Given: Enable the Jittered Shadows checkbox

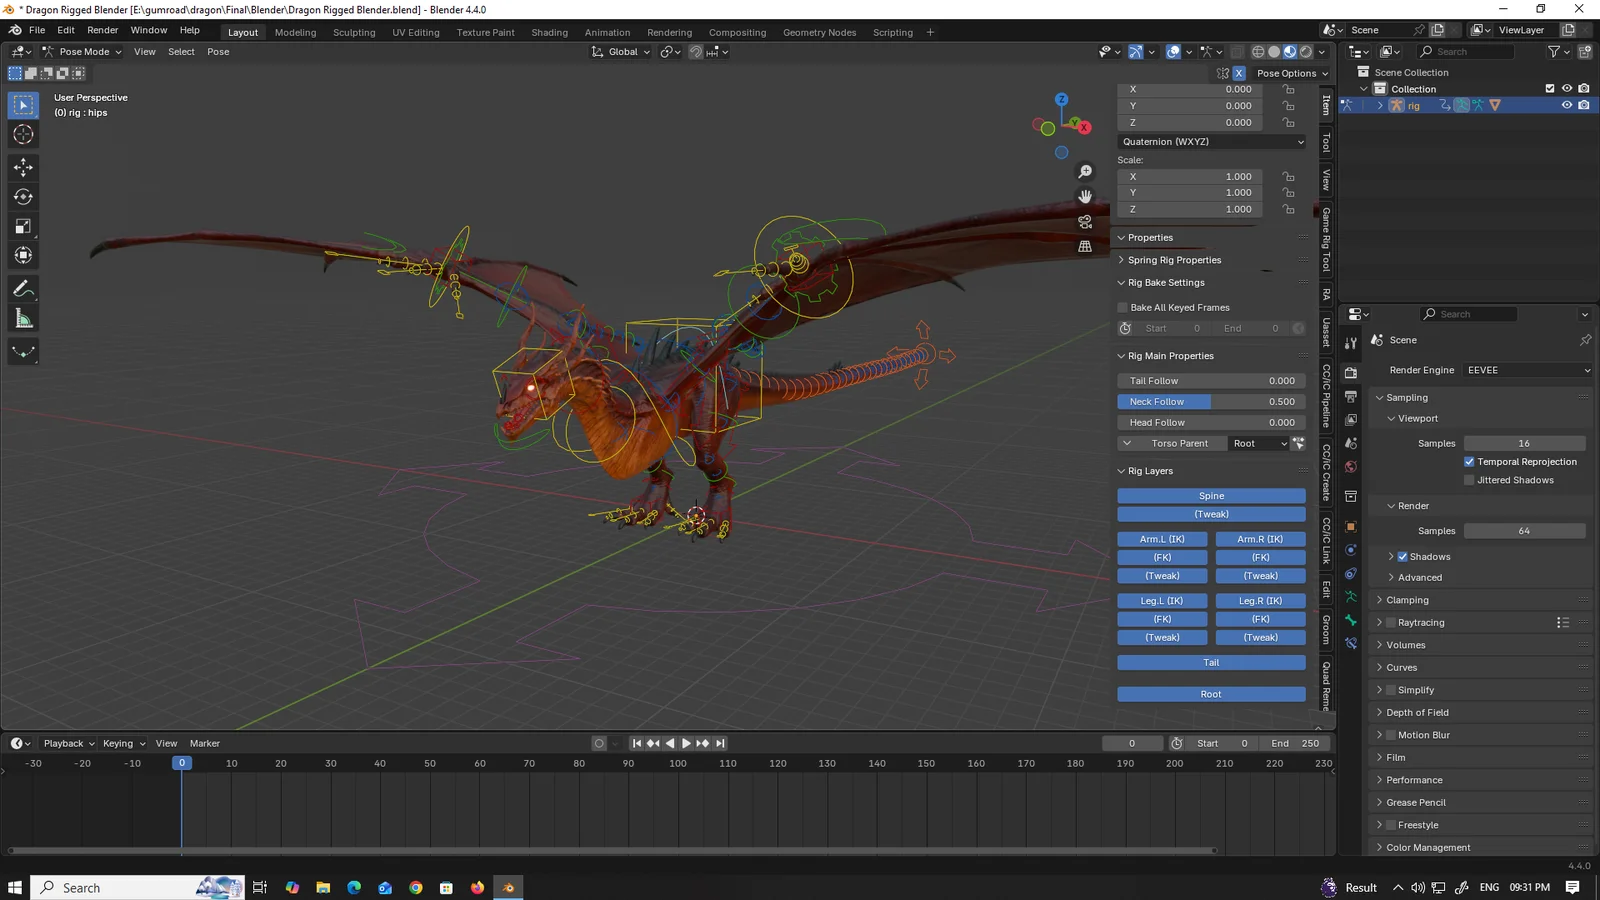Looking at the screenshot, I should [1469, 480].
